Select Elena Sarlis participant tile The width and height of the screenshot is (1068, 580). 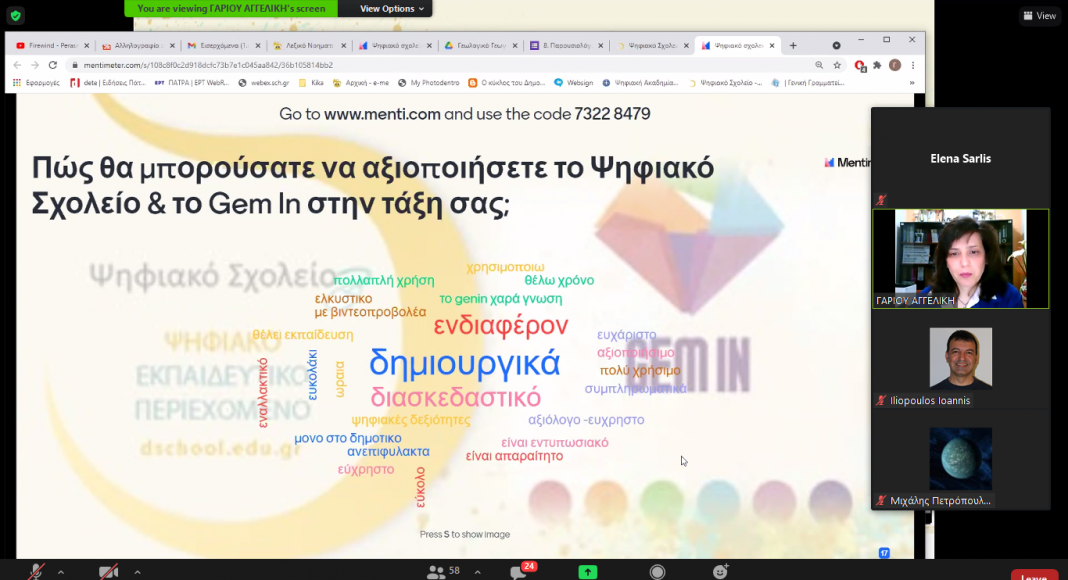(x=960, y=158)
